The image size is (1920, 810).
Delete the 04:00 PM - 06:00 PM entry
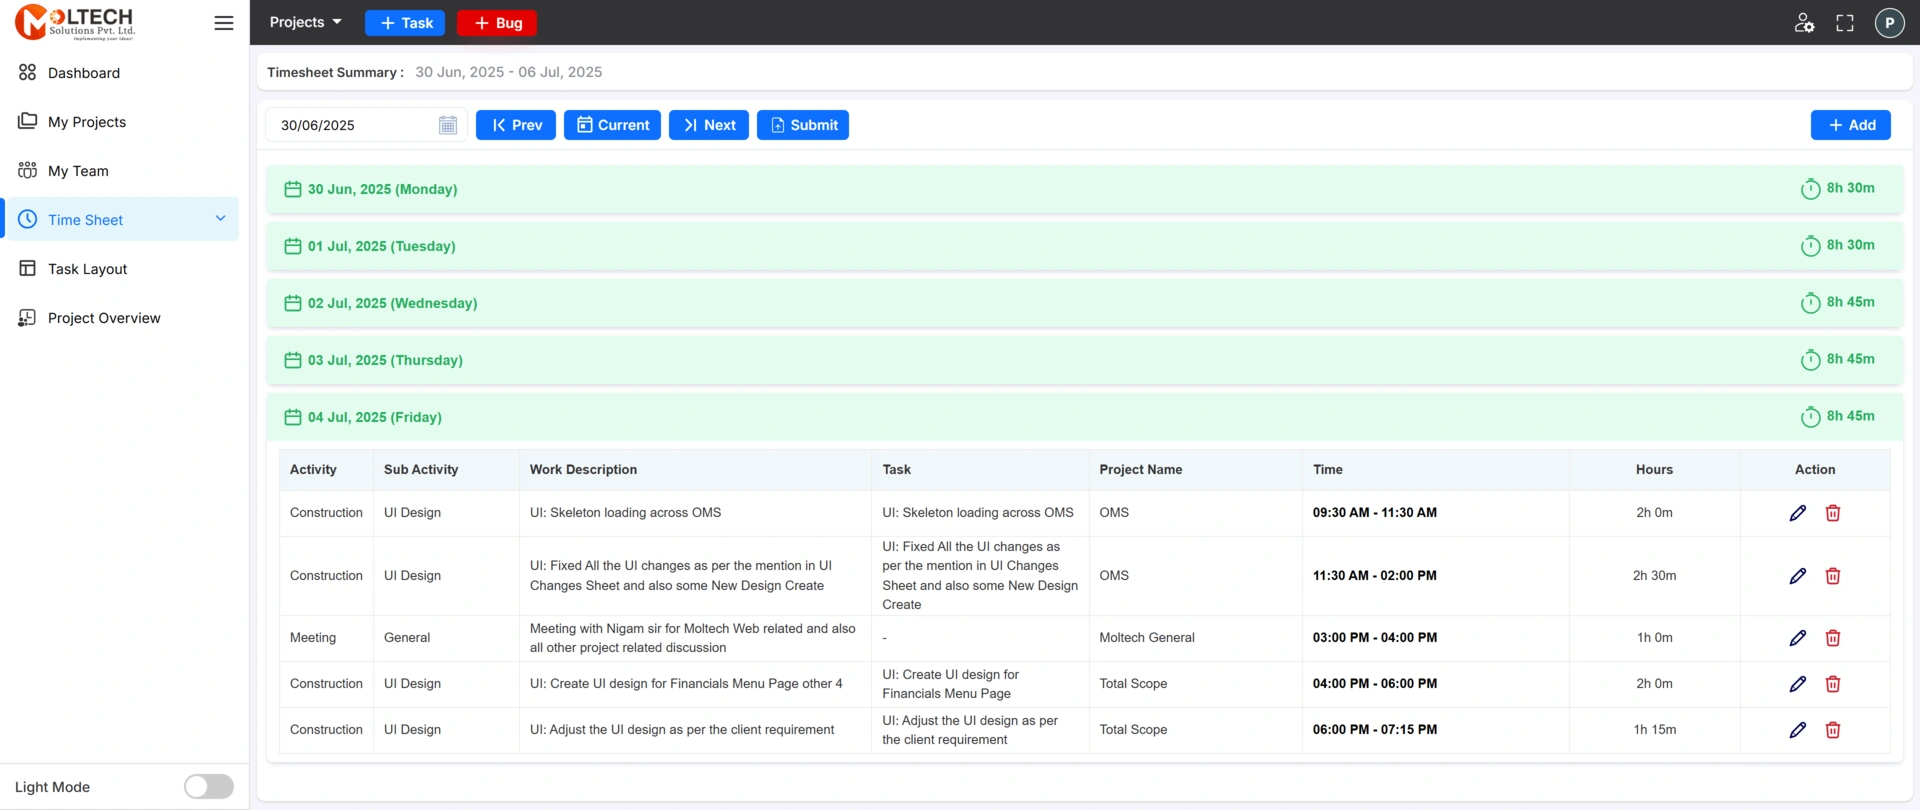pyautogui.click(x=1833, y=684)
